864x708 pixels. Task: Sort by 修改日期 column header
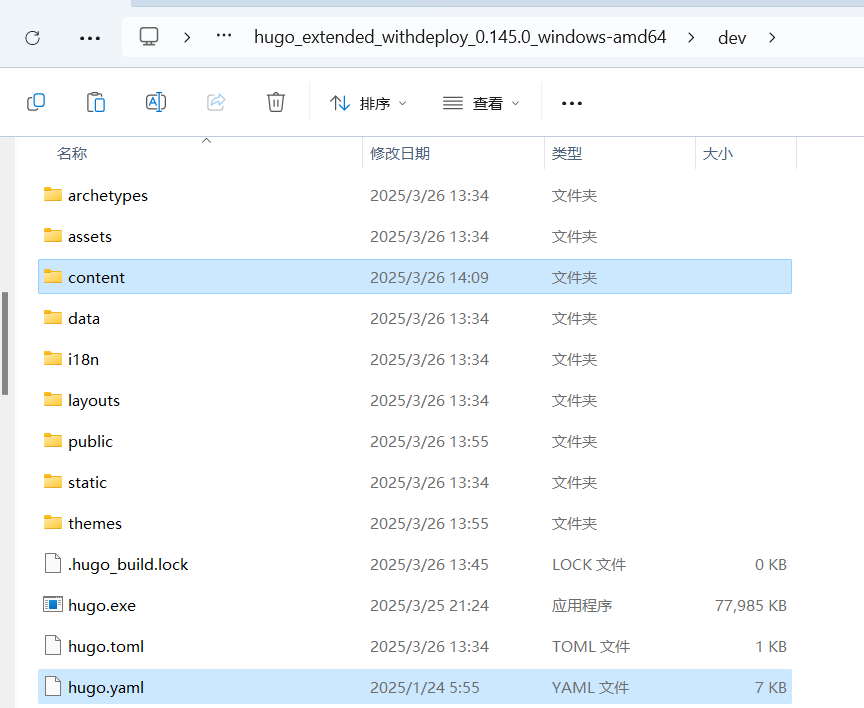point(400,153)
